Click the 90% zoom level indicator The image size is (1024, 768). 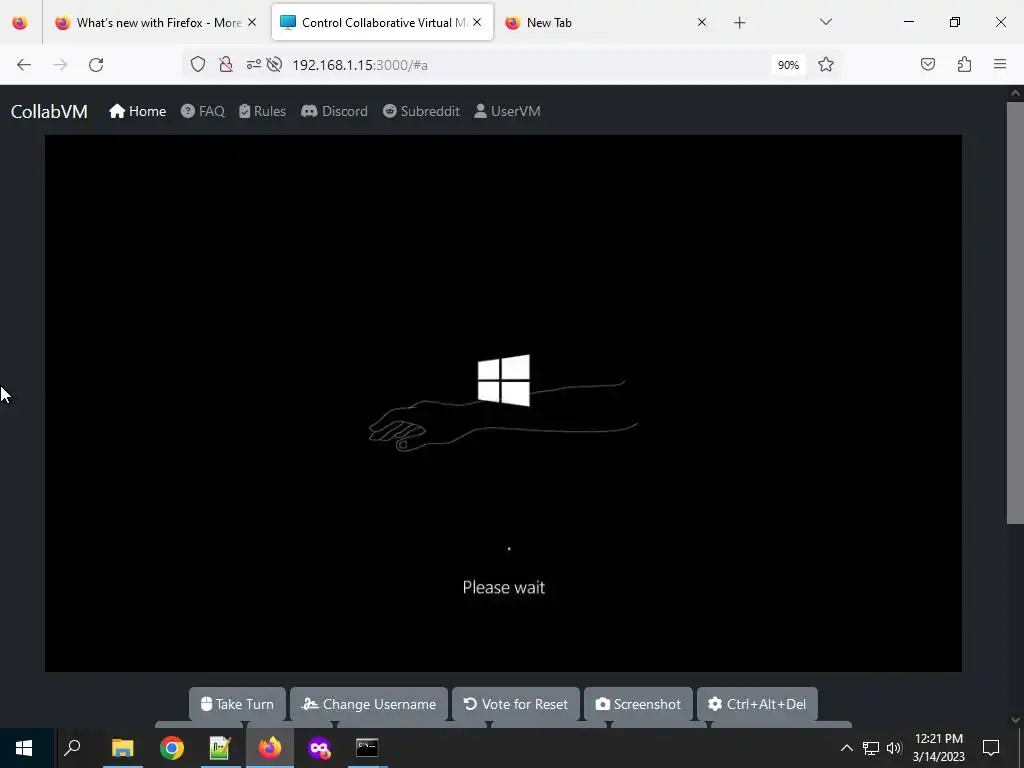(x=788, y=65)
